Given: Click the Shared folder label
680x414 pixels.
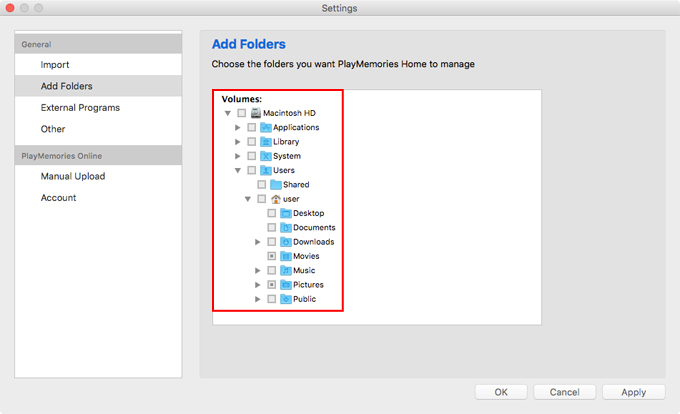Looking at the screenshot, I should [x=296, y=185].
